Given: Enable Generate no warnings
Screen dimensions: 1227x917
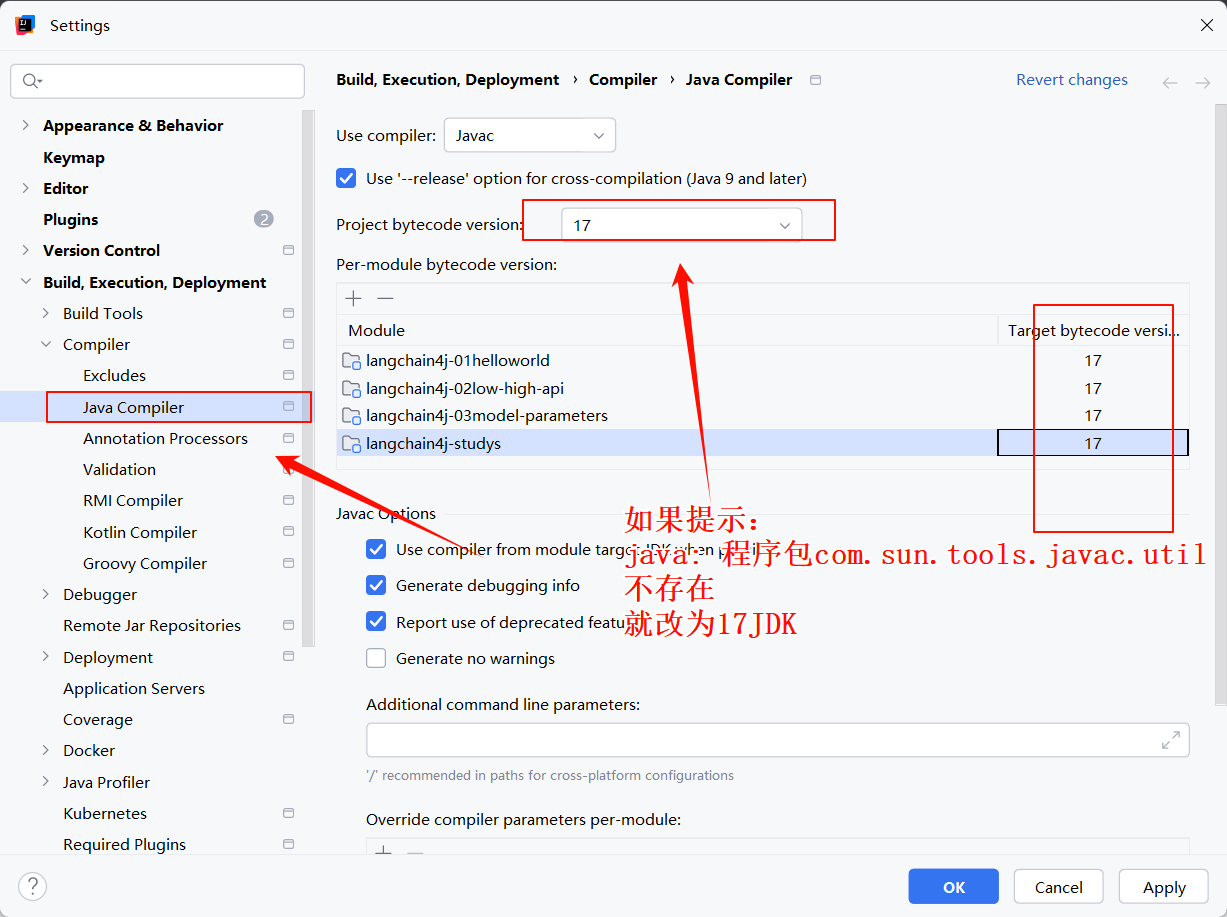Looking at the screenshot, I should pos(376,658).
